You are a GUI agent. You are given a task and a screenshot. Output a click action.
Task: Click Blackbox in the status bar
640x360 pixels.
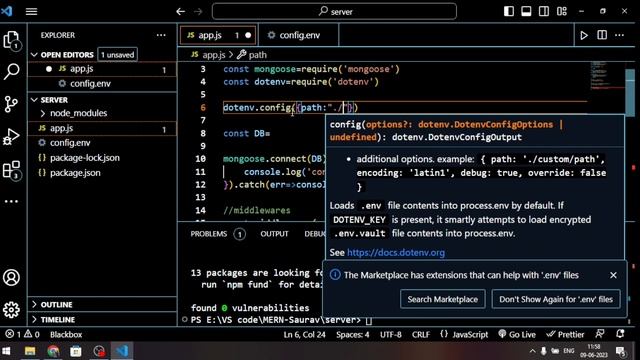(x=66, y=334)
